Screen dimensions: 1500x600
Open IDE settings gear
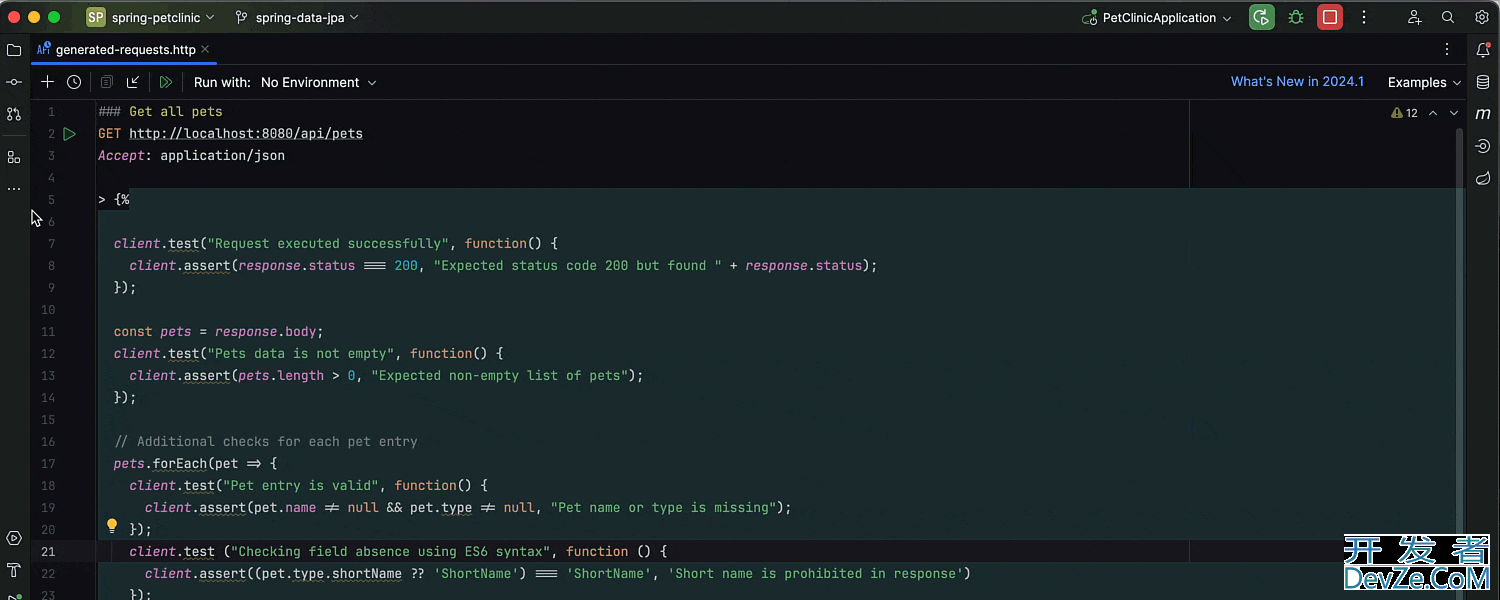[x=1482, y=17]
